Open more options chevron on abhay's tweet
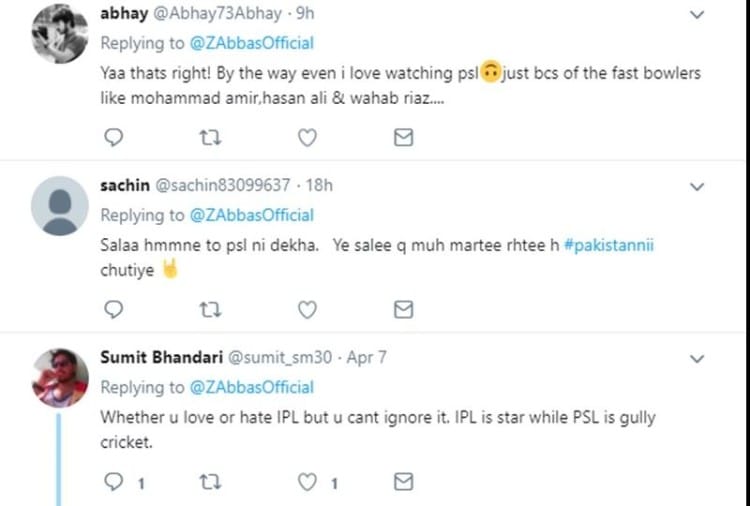 698,15
